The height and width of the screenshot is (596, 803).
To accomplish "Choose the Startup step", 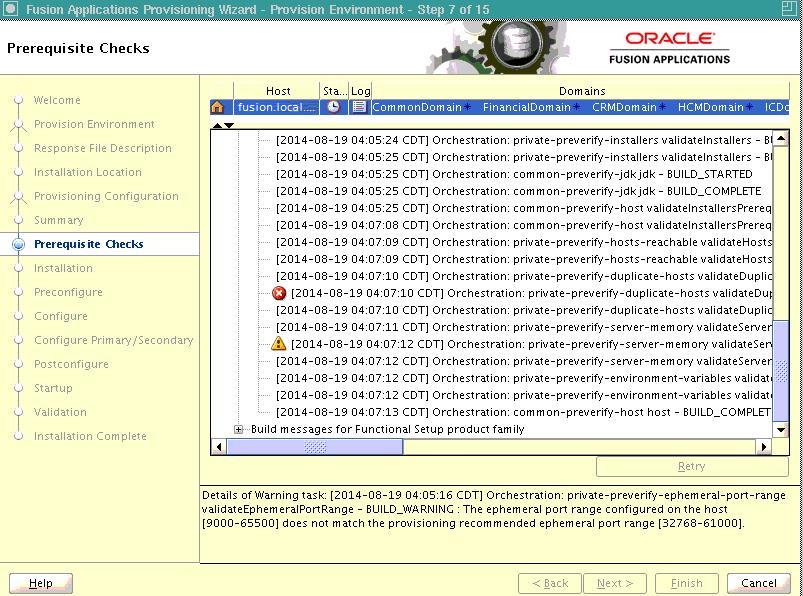I will click(53, 388).
